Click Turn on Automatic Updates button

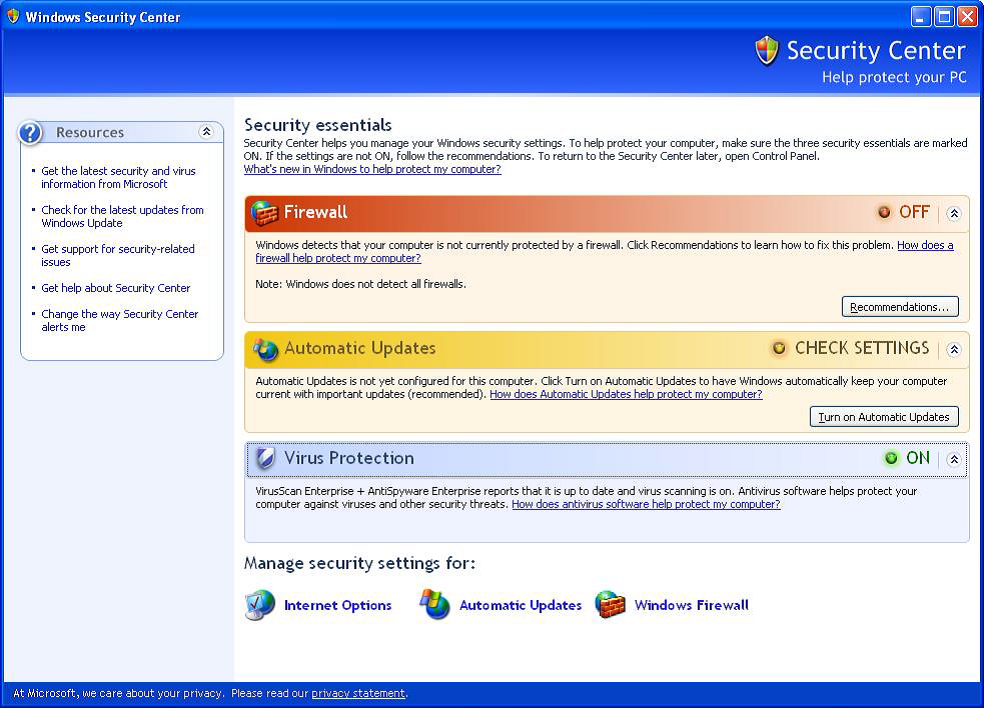pos(884,417)
